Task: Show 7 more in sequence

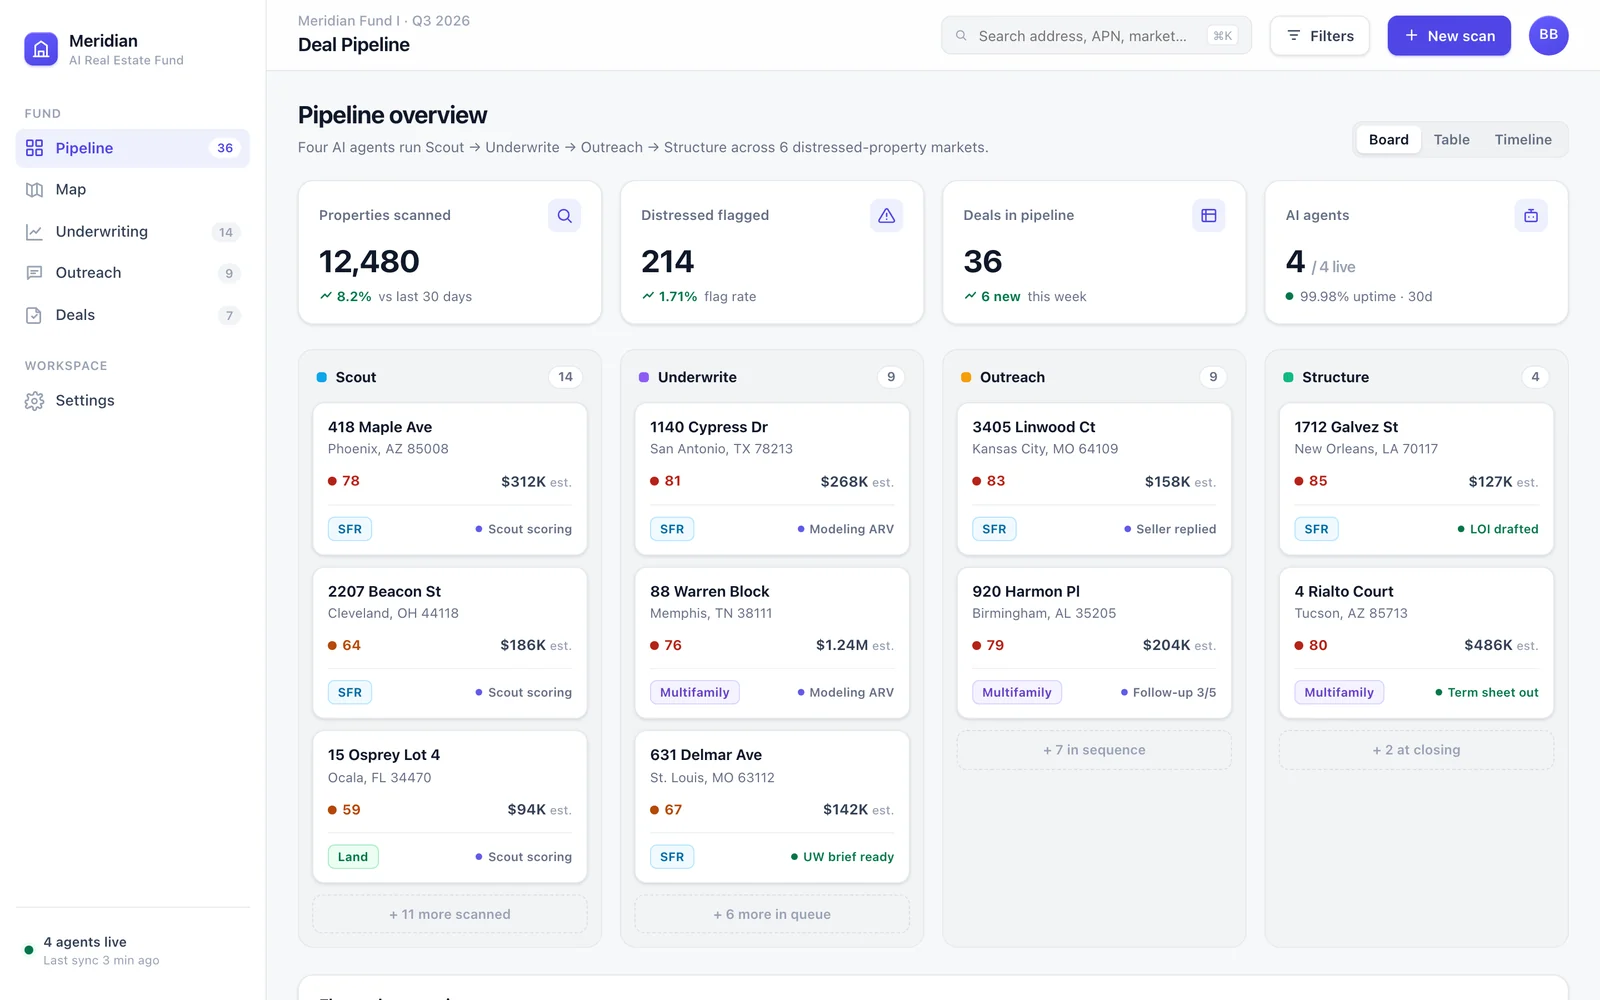Action: pyautogui.click(x=1094, y=750)
